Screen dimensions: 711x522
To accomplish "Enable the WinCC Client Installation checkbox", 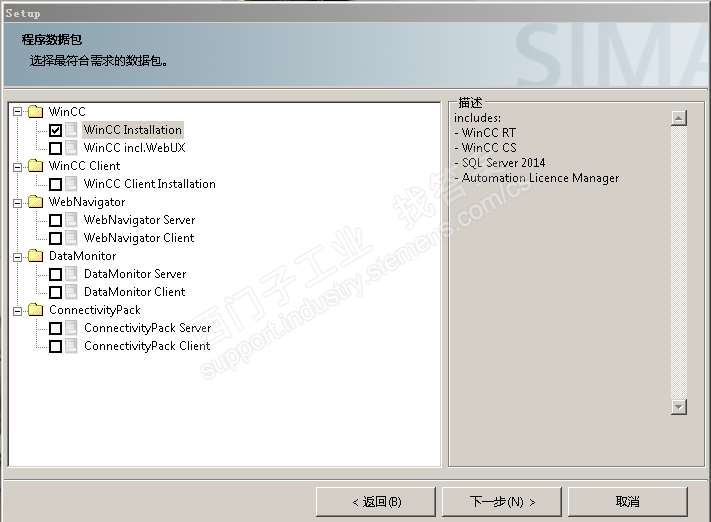I will coord(55,185).
